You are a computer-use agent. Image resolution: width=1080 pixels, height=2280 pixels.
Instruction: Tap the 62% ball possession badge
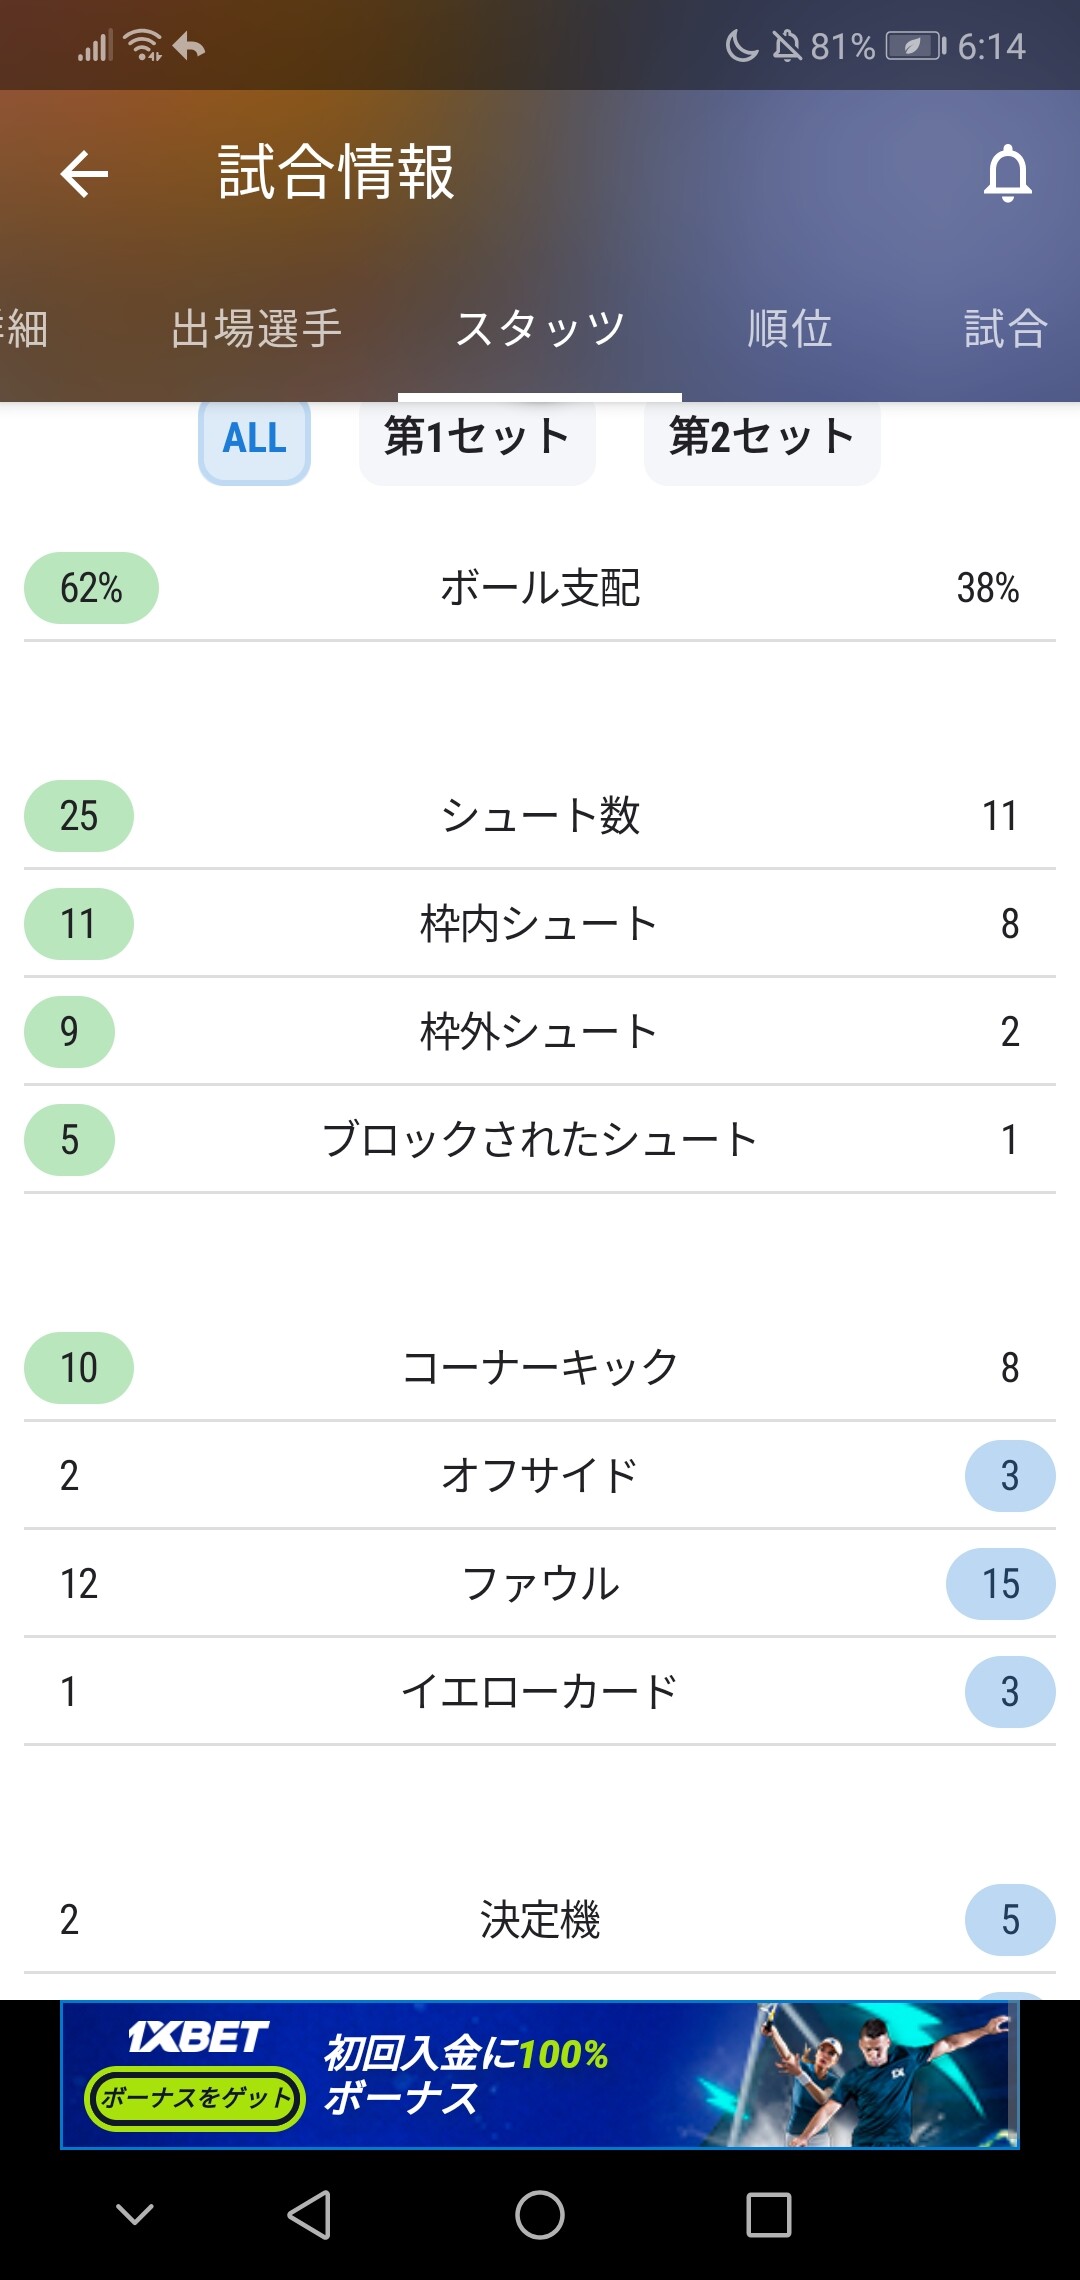[x=91, y=588]
